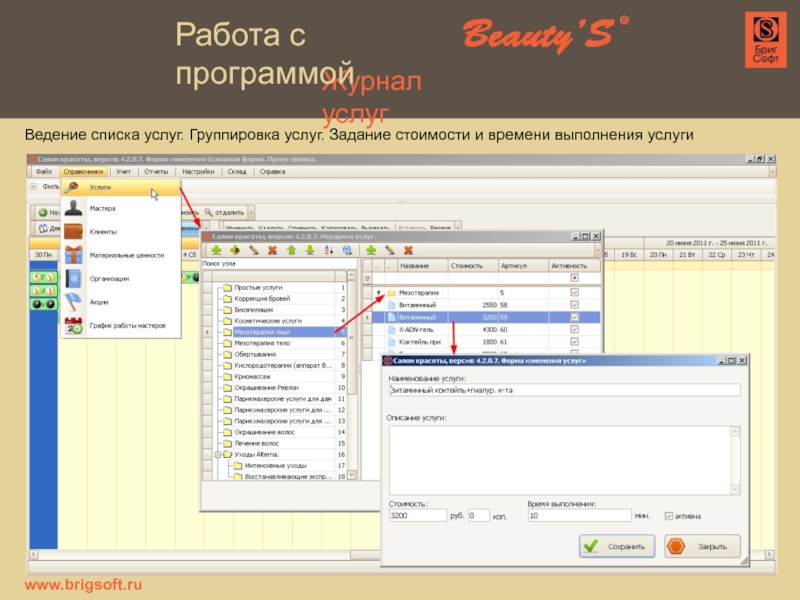Toggle Активность checkbox in the Коктейль при row
Viewport: 800px width, 600px height.
pyautogui.click(x=574, y=342)
